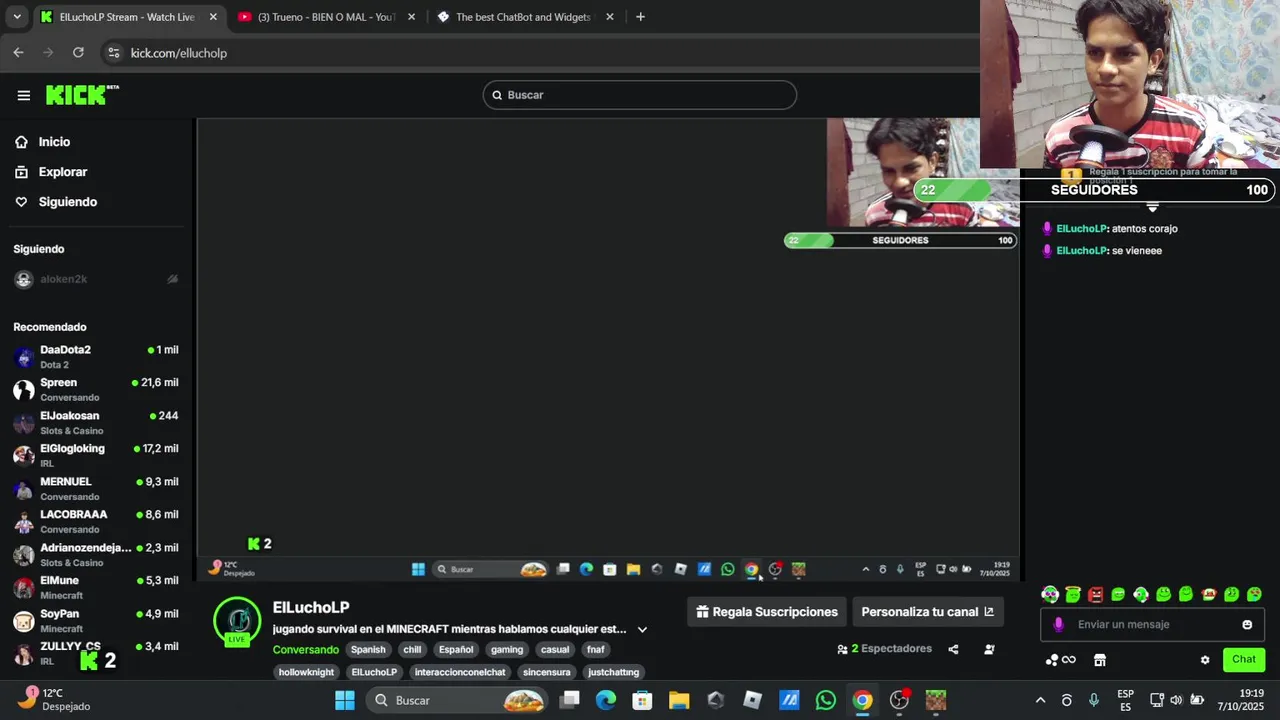Image resolution: width=1280 pixels, height=720 pixels.
Task: Open recommended channel SoyPan
Action: 96,620
